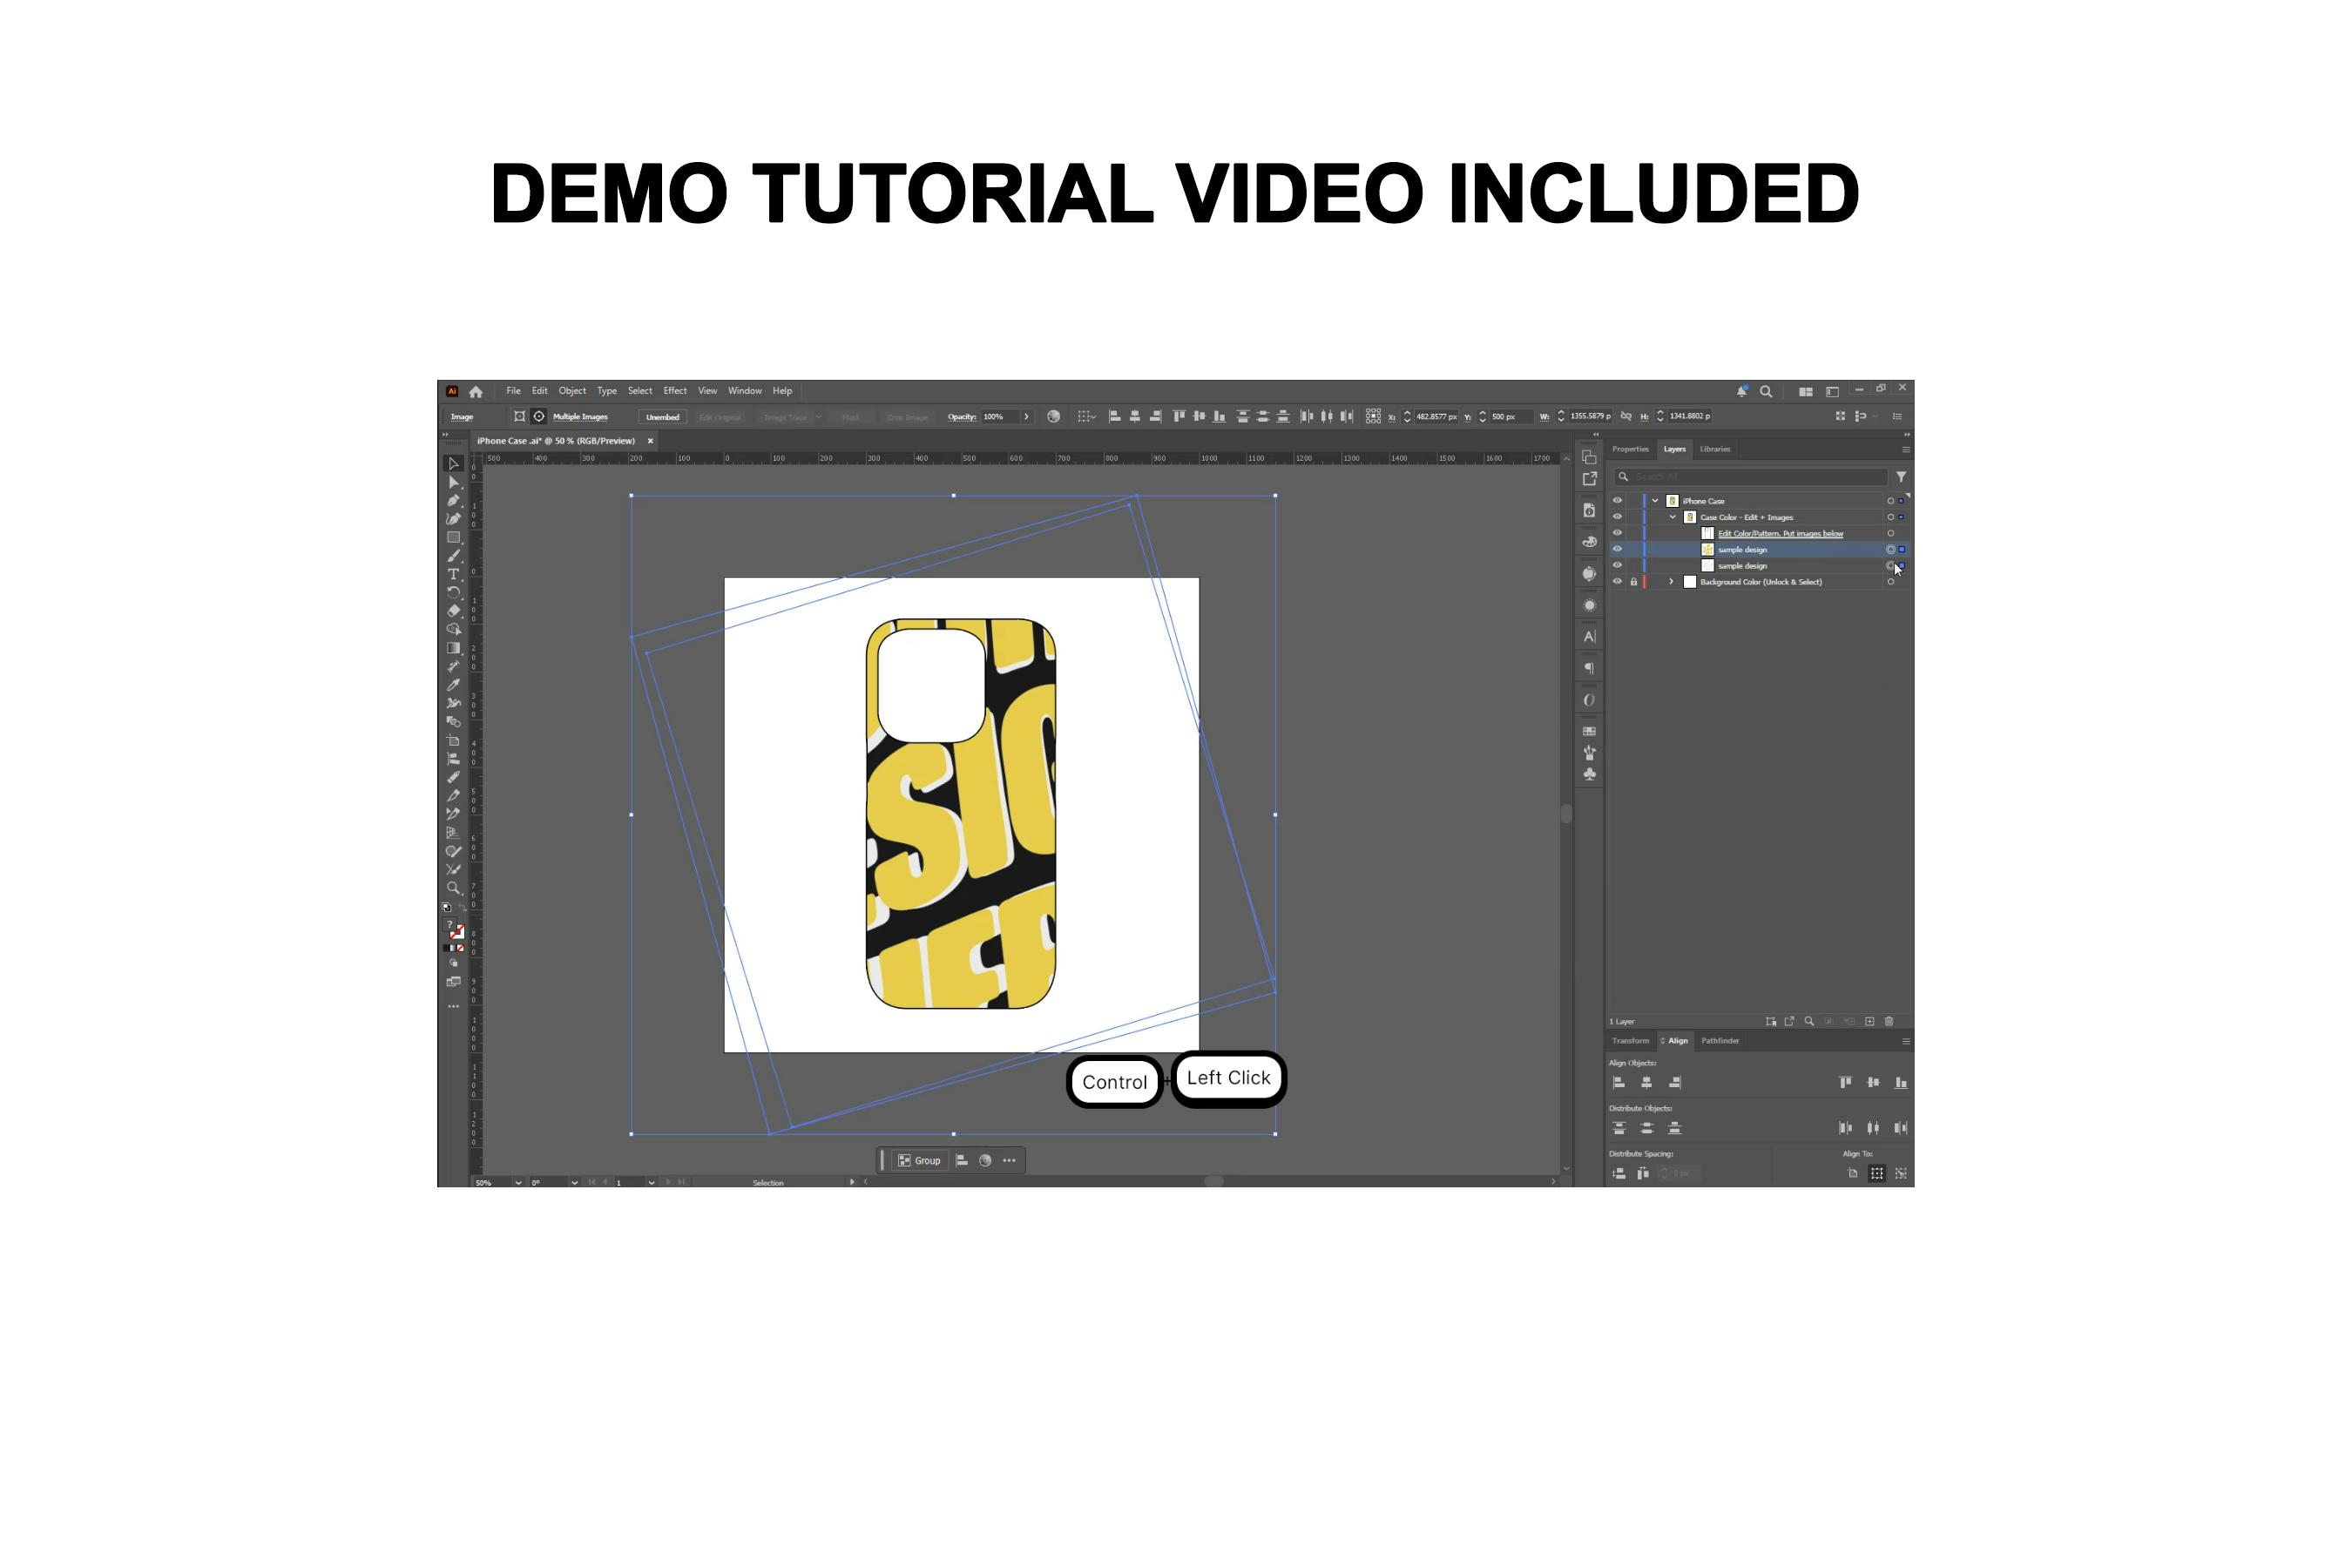The width and height of the screenshot is (2352, 1568).
Task: Hide the highlighted sample design layer
Action: (1617, 549)
